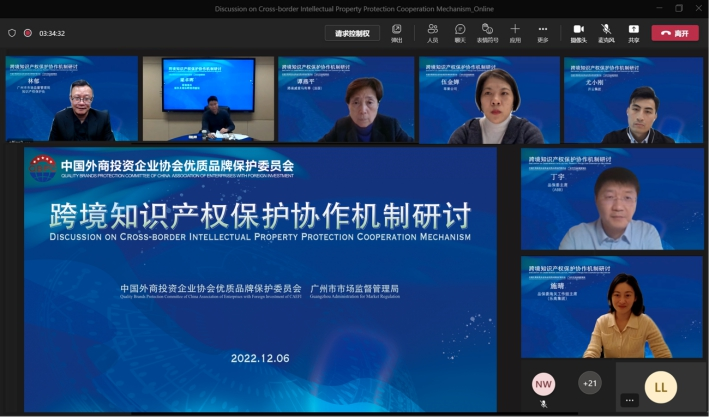Open the meeting Chat (聊天)

[460, 33]
